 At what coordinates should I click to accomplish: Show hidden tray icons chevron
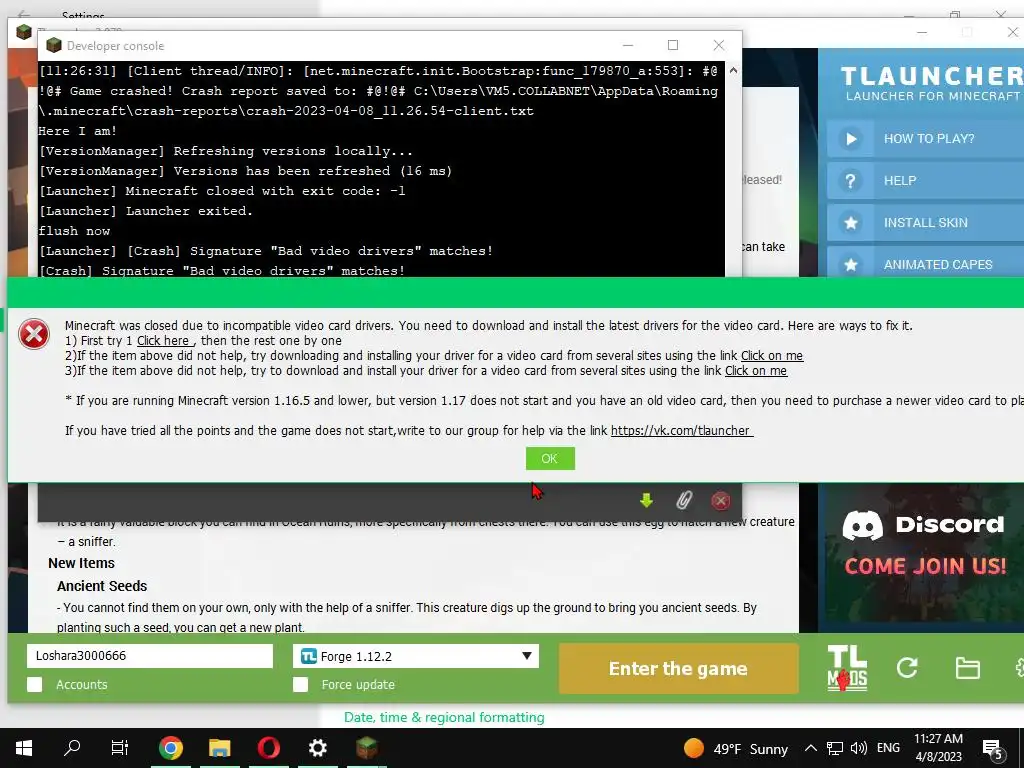[x=810, y=748]
